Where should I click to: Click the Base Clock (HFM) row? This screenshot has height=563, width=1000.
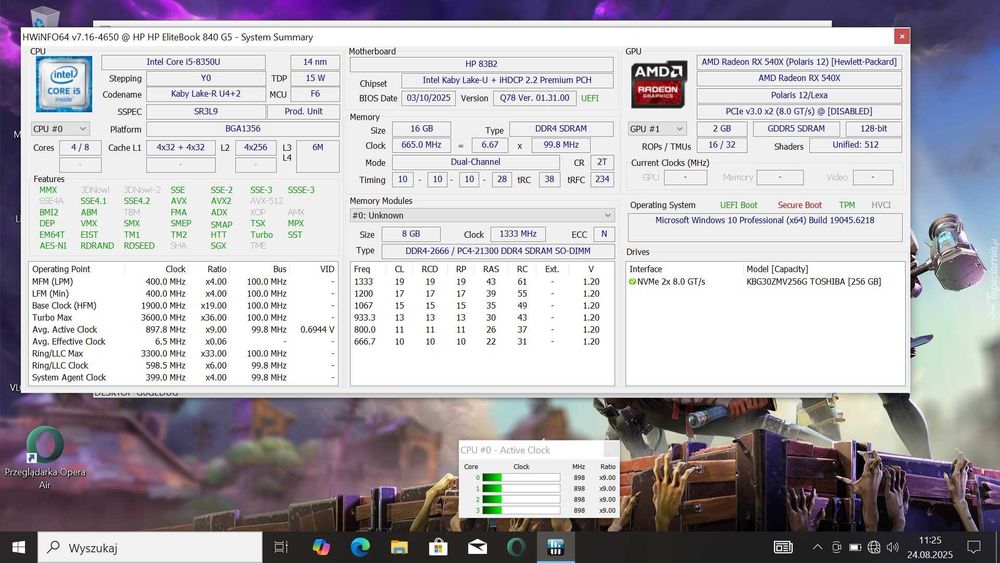pyautogui.click(x=183, y=305)
